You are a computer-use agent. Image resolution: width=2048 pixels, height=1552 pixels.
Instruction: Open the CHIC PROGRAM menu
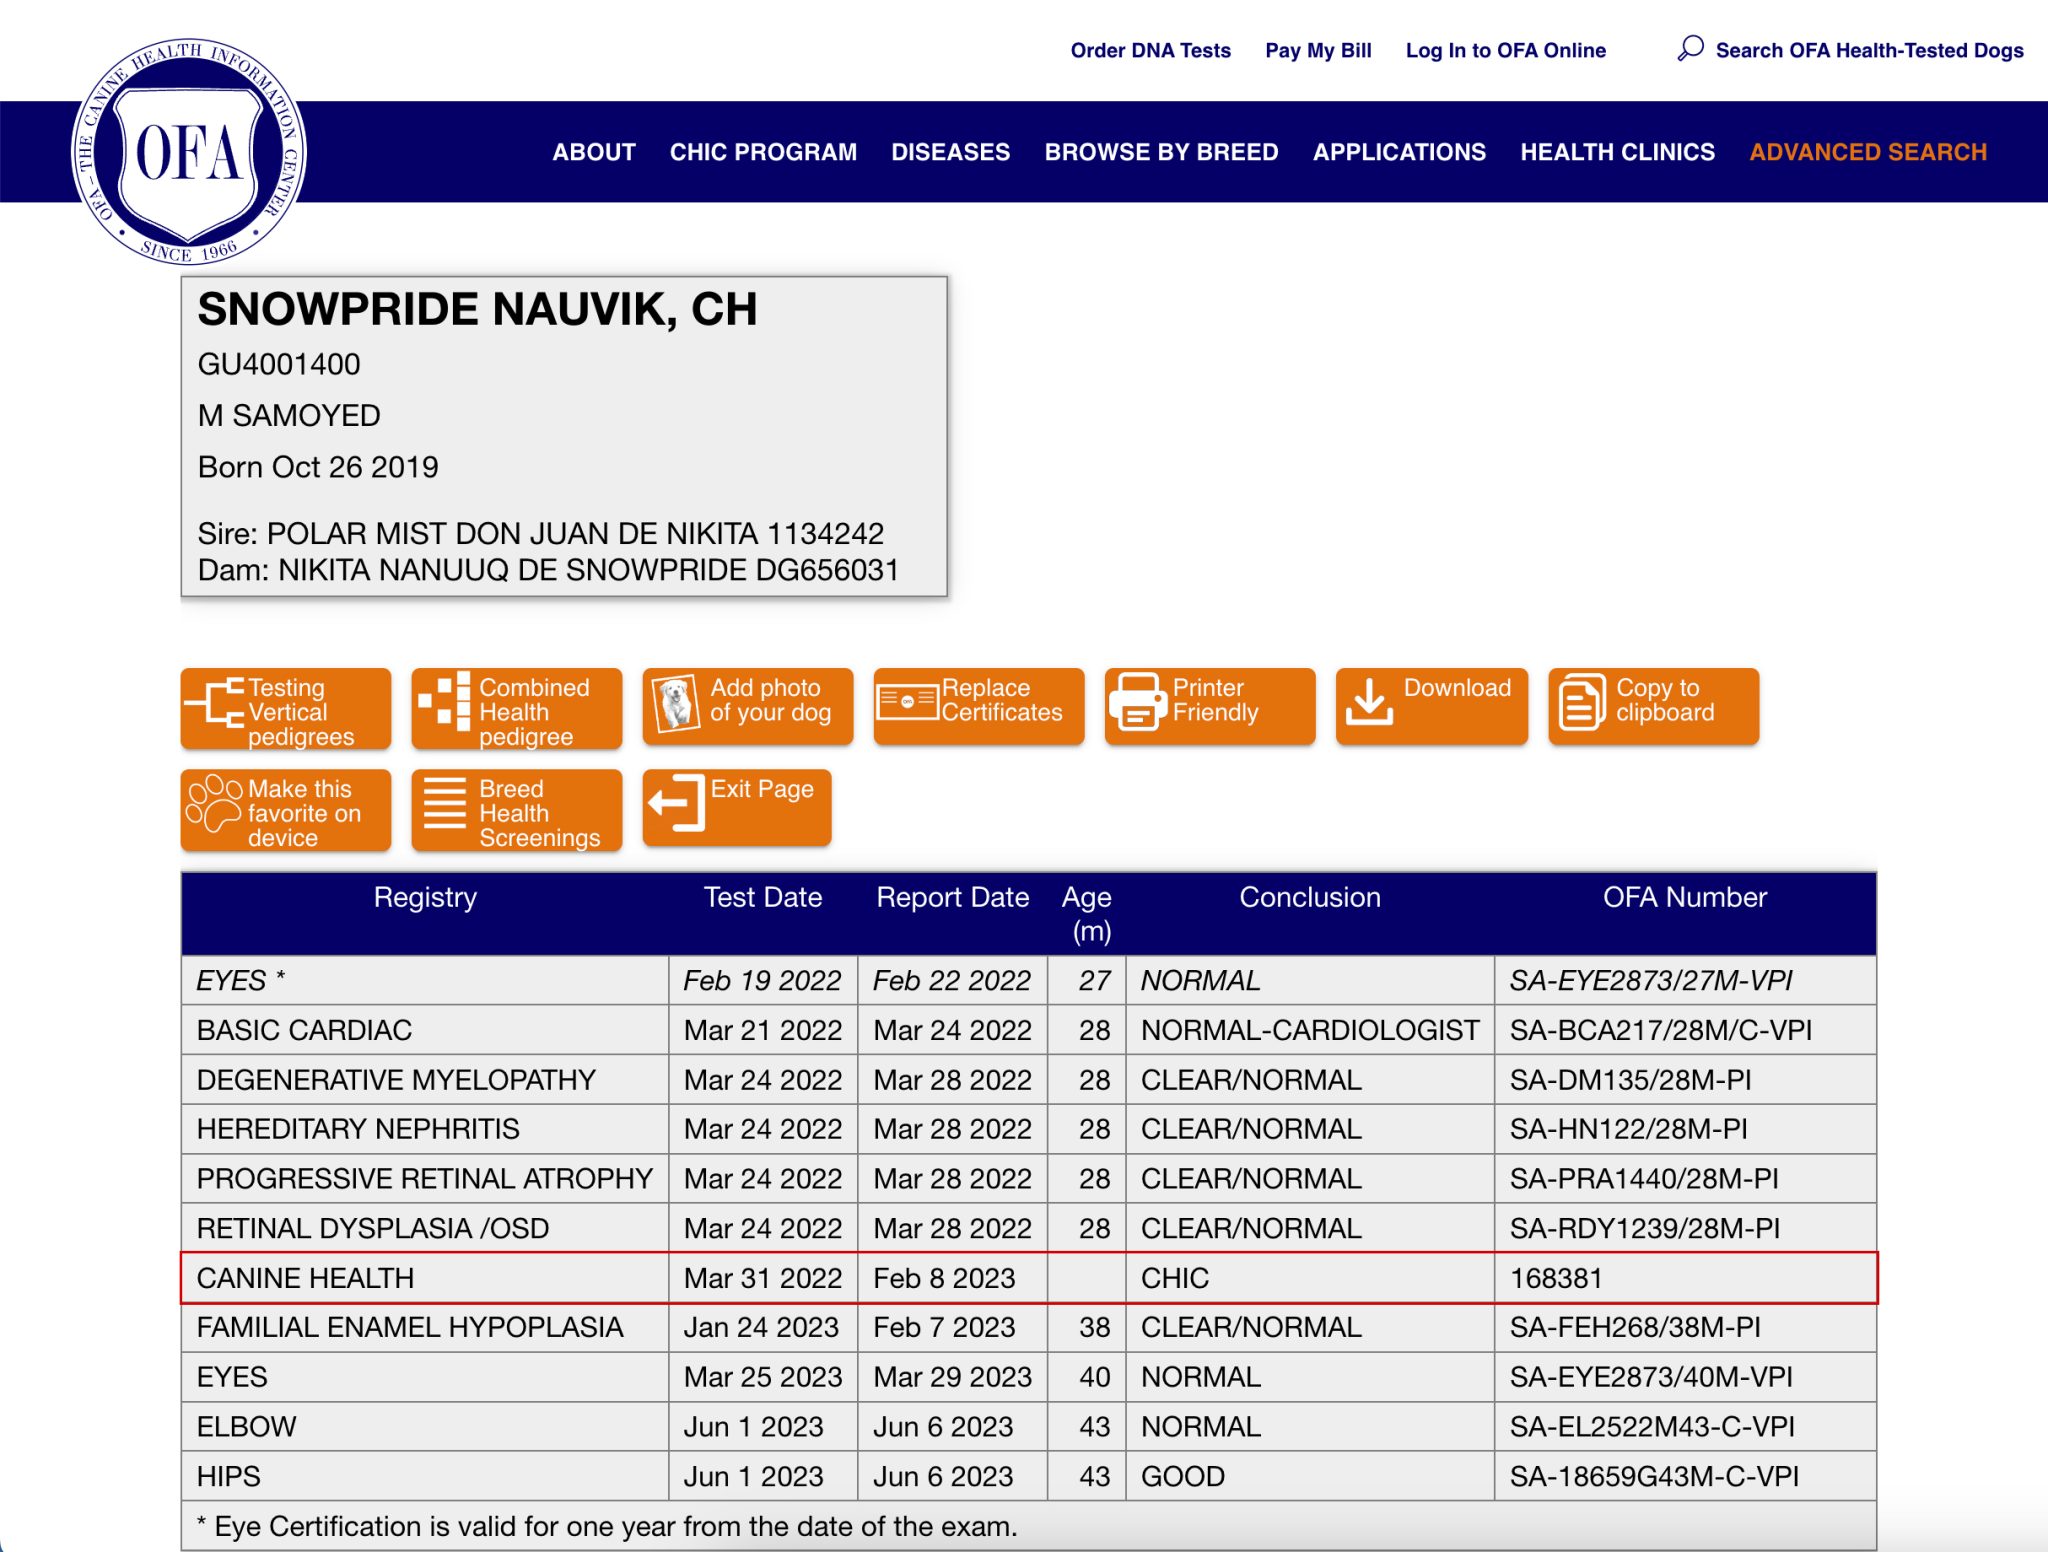tap(763, 152)
